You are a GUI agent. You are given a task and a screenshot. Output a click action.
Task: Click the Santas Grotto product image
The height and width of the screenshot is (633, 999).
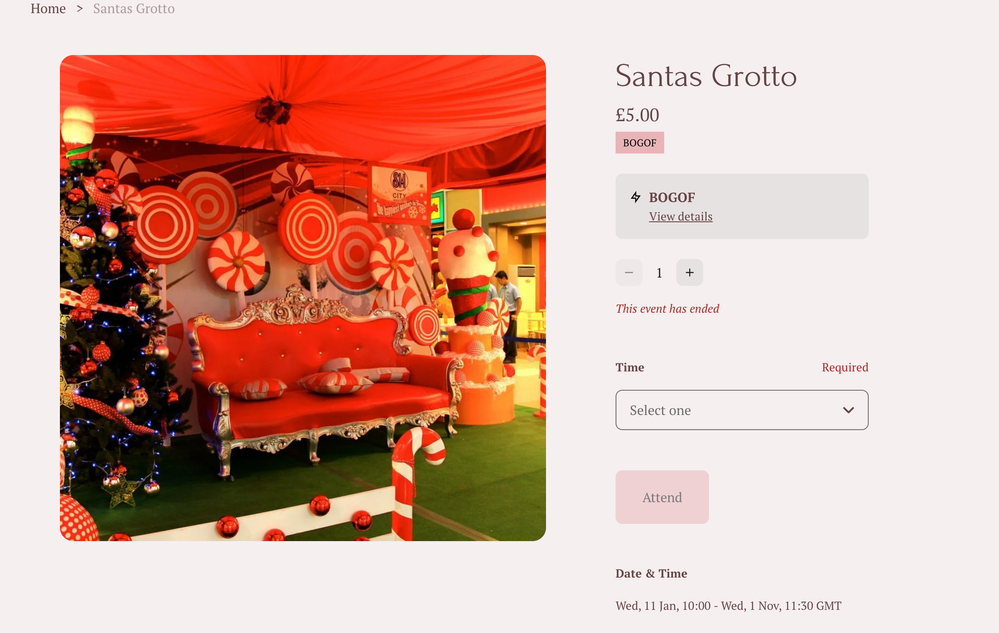tap(303, 298)
